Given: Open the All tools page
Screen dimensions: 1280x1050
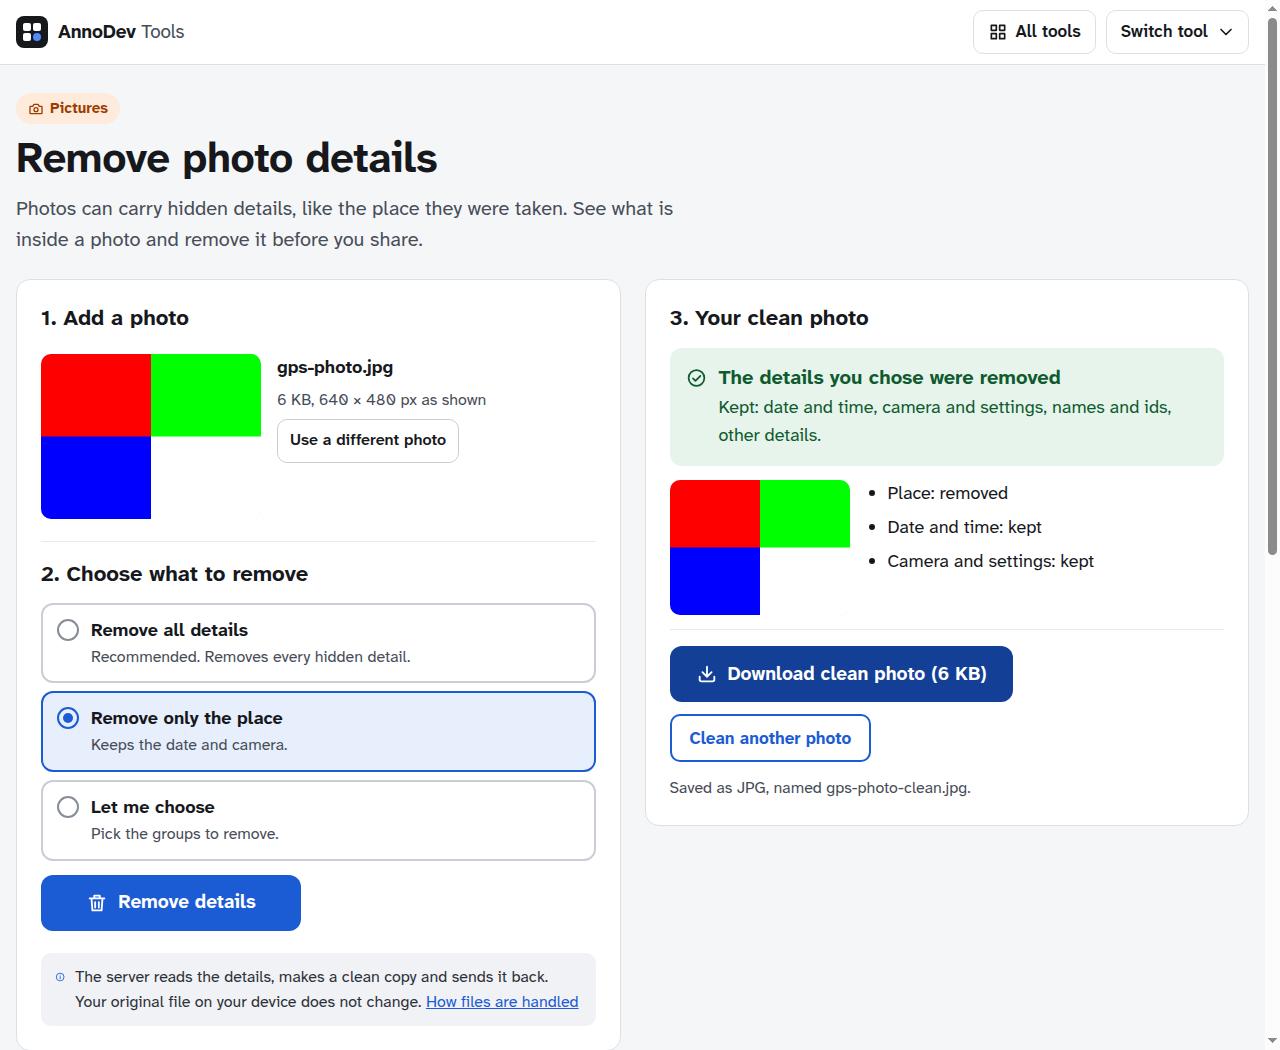Looking at the screenshot, I should (x=1034, y=32).
